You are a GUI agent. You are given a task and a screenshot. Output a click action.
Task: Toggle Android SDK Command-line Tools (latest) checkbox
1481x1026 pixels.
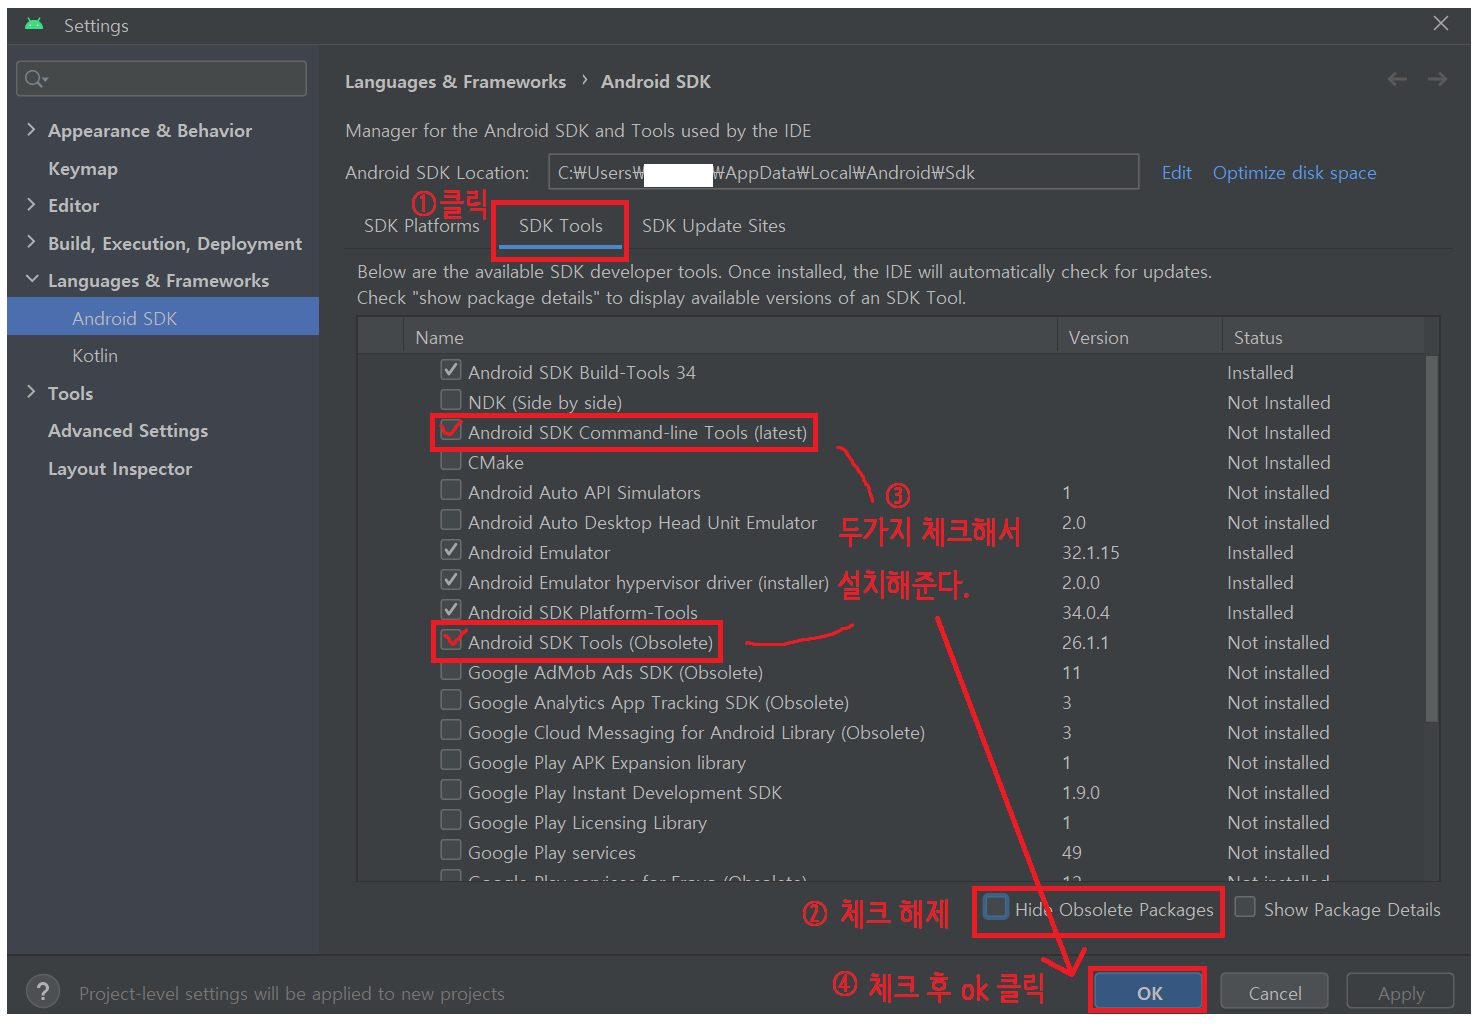click(451, 430)
